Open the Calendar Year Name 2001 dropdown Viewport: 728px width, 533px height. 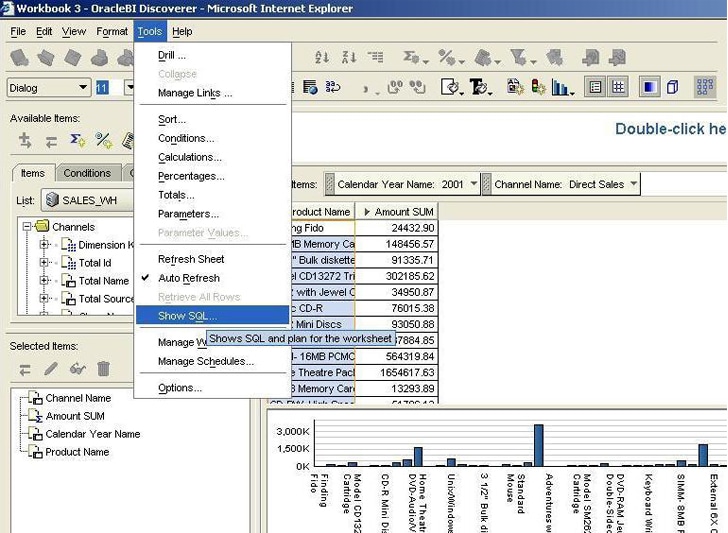473,184
